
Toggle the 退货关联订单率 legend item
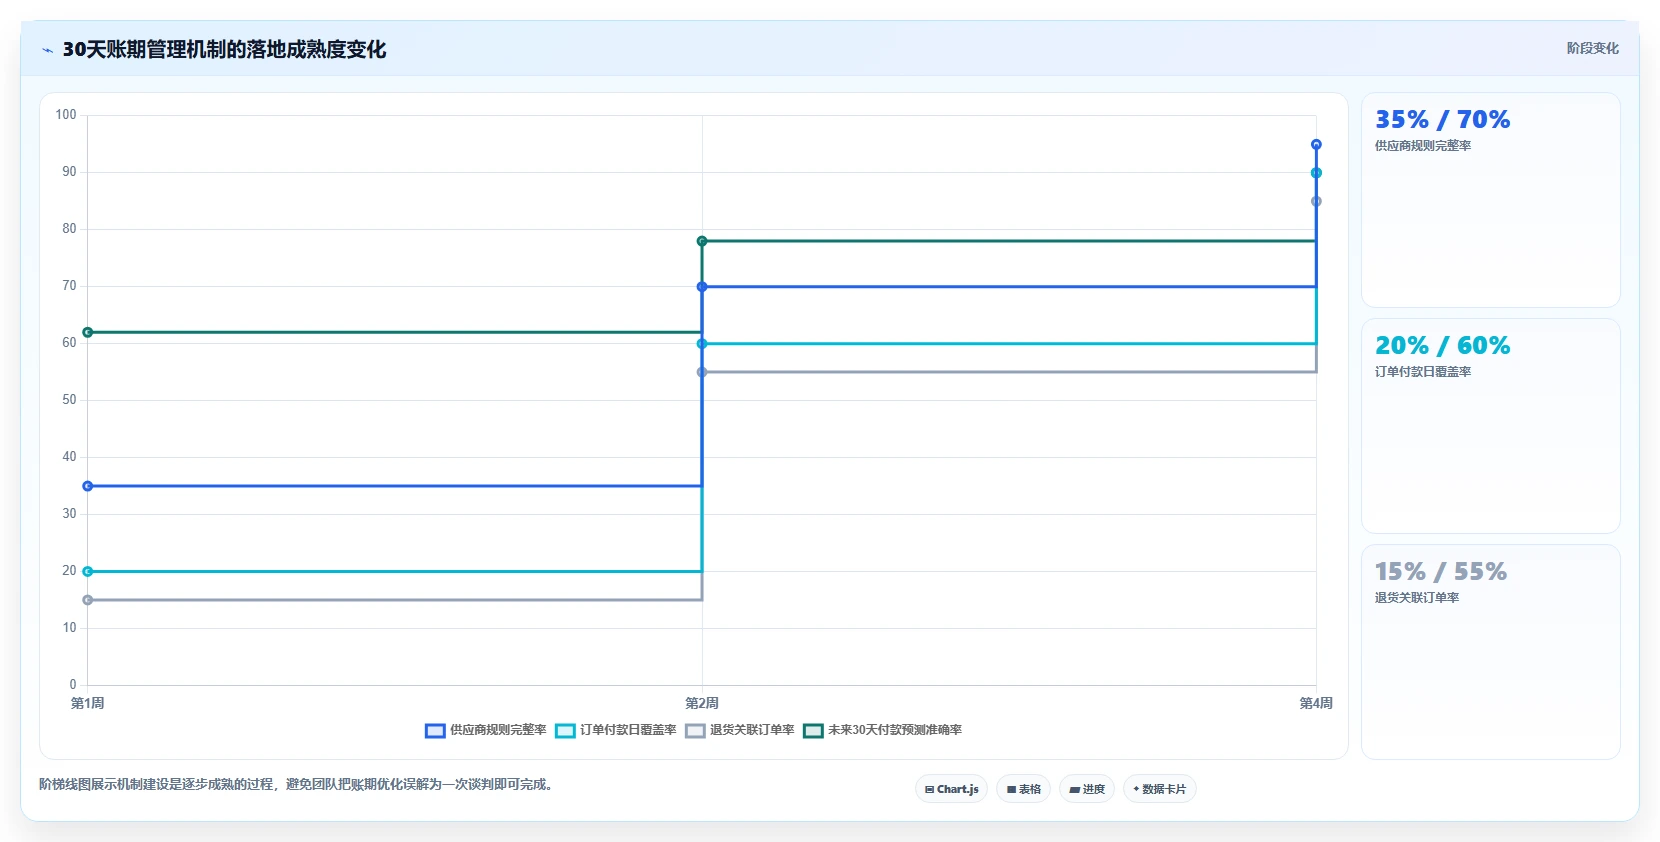point(740,730)
